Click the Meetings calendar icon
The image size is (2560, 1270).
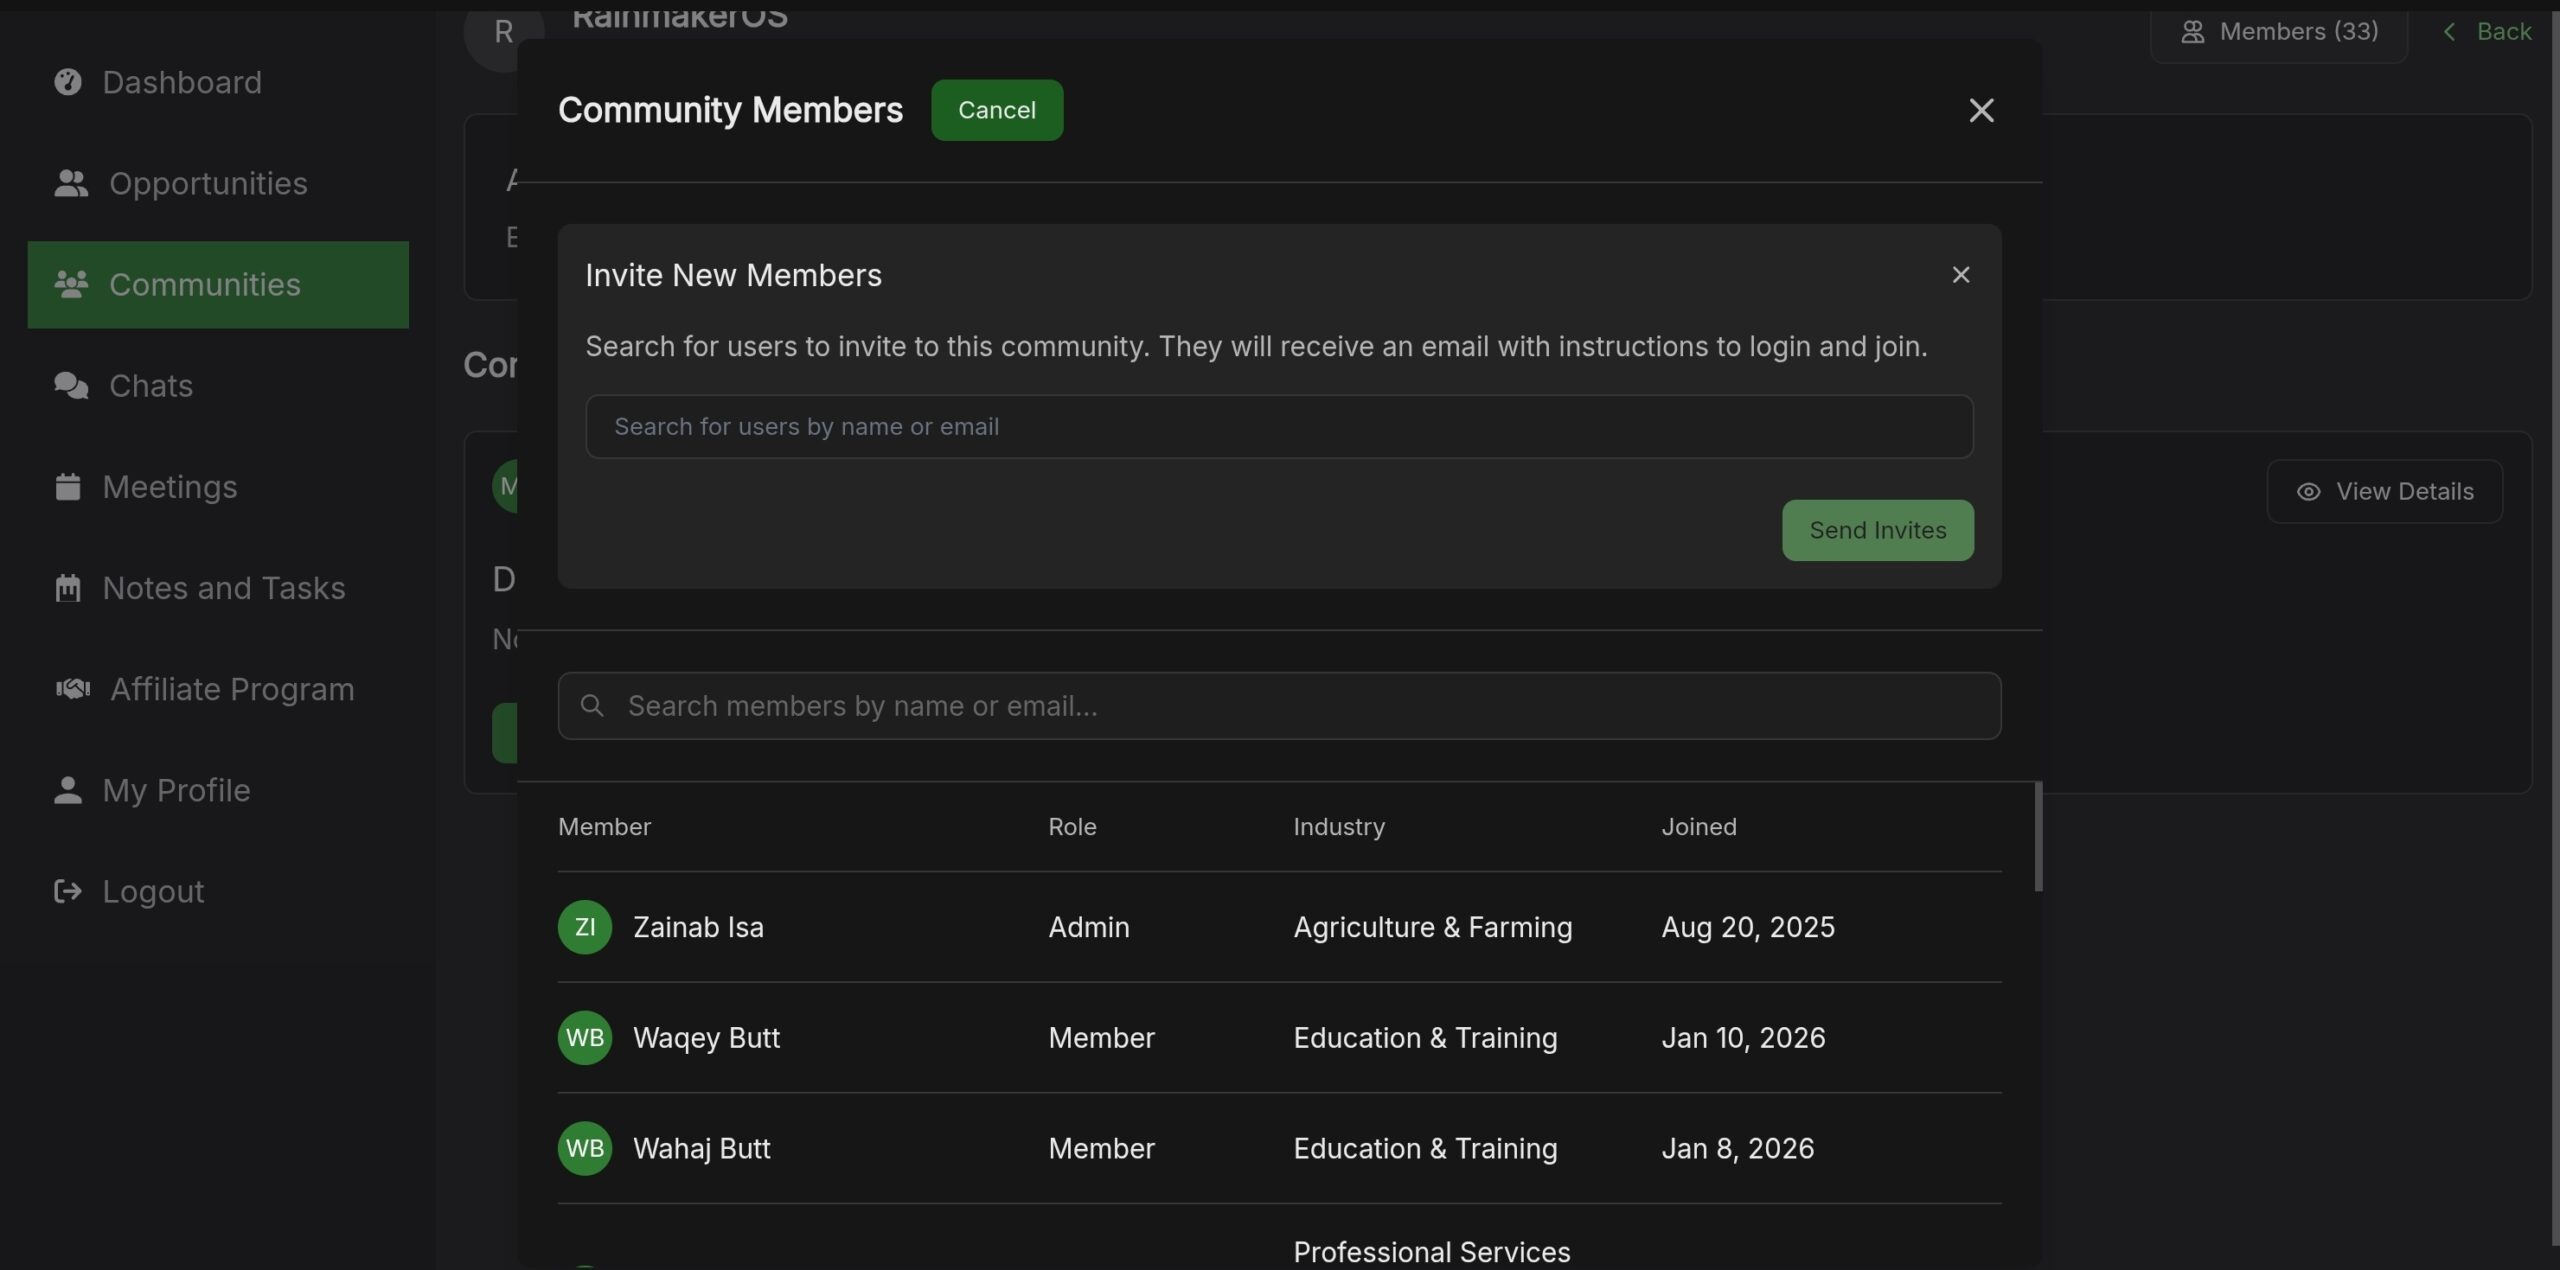click(x=68, y=487)
